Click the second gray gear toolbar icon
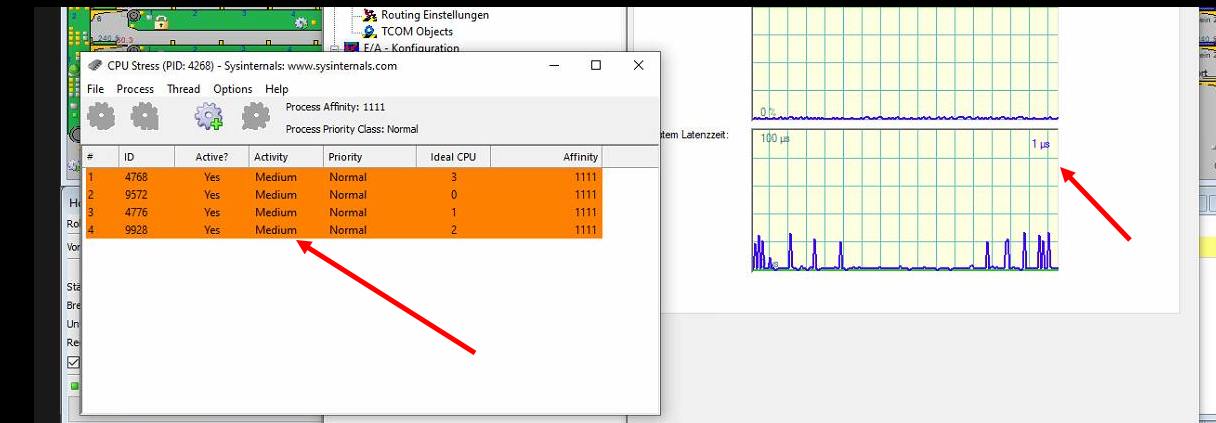1216x423 pixels. click(145, 117)
